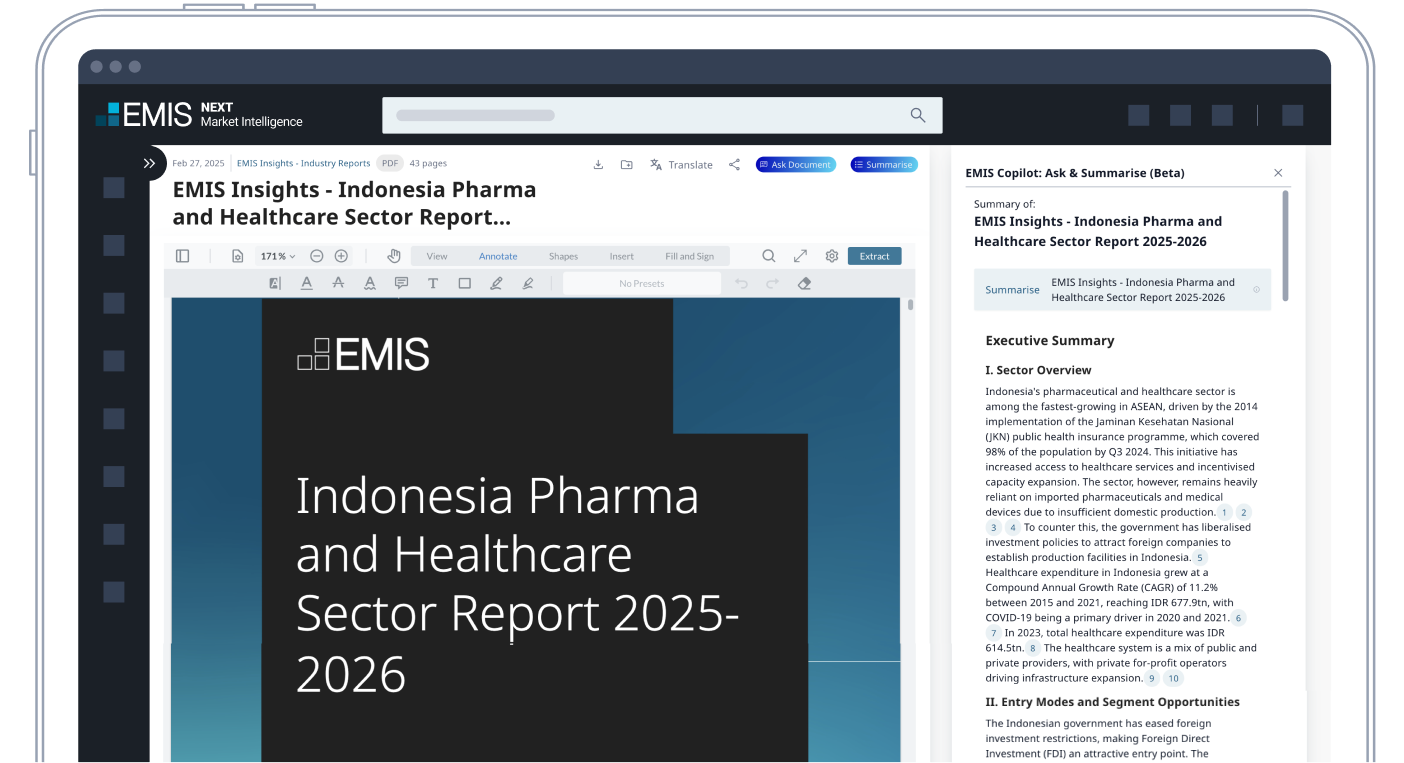Click the Copilot summary panel scrollbar

click(x=1285, y=245)
